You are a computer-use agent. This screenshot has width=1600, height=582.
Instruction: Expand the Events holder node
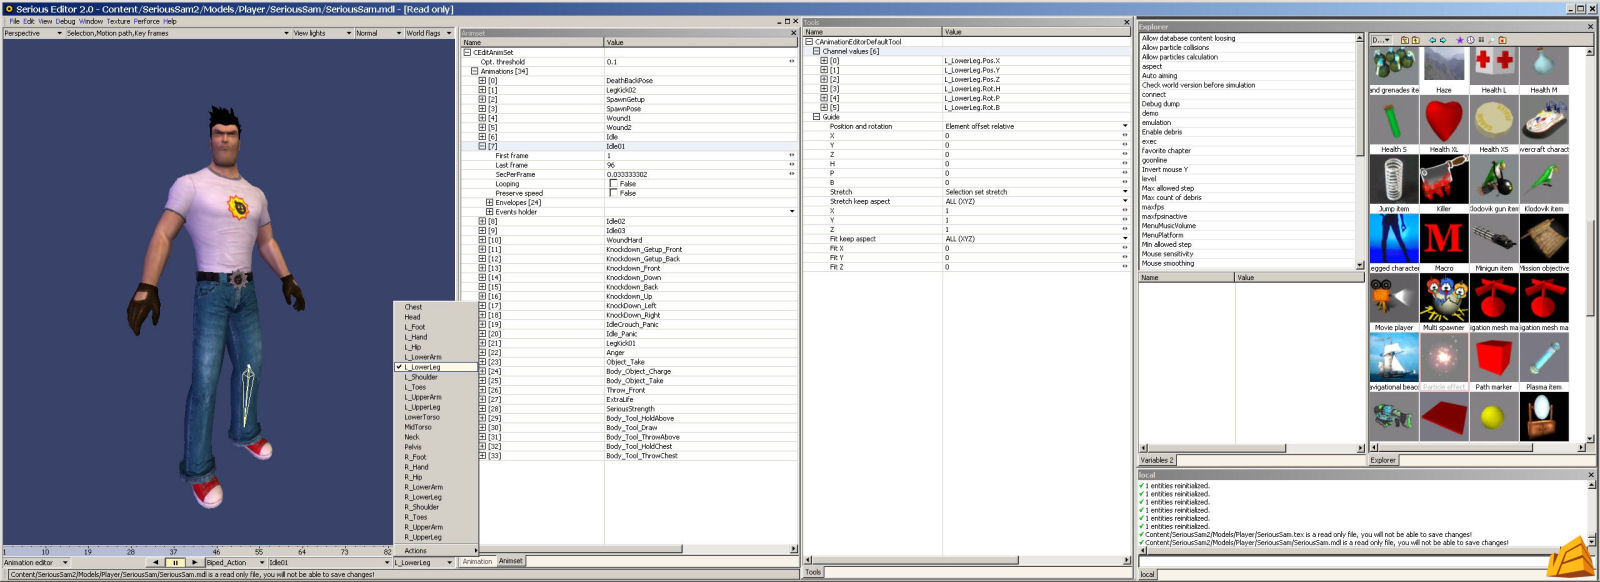pyautogui.click(x=489, y=212)
